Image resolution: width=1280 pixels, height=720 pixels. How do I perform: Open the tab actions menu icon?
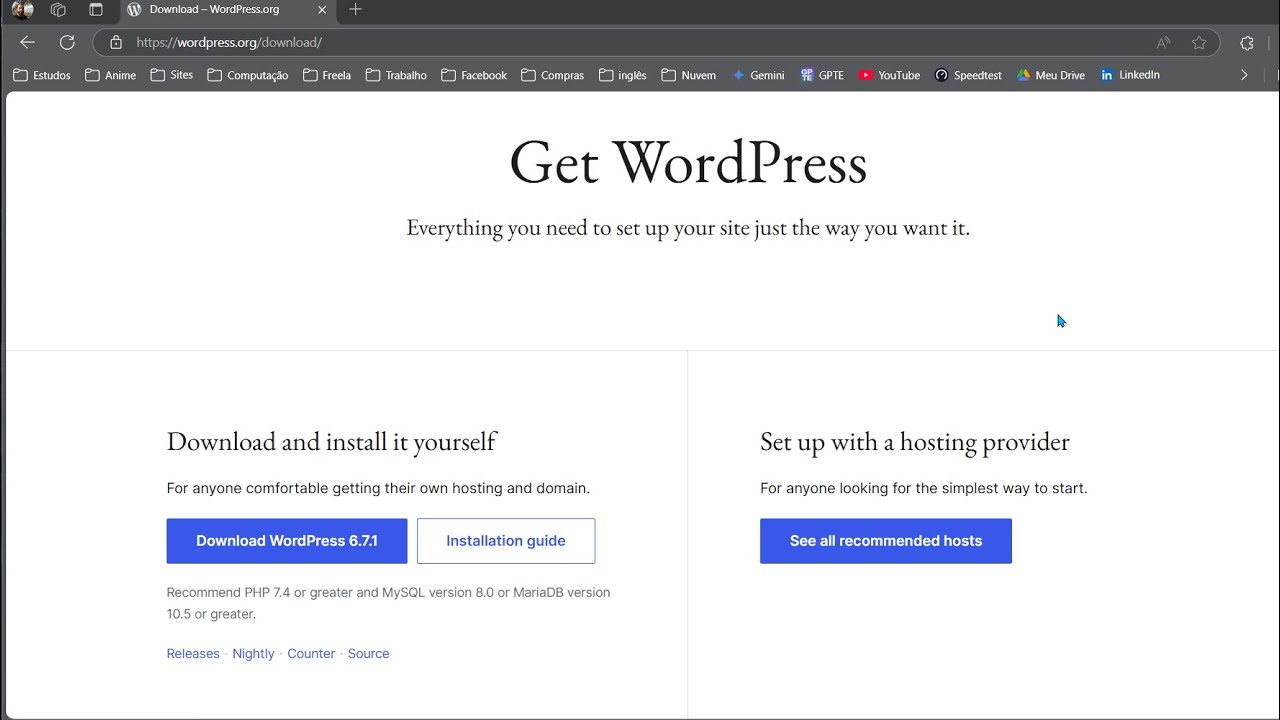[x=96, y=10]
